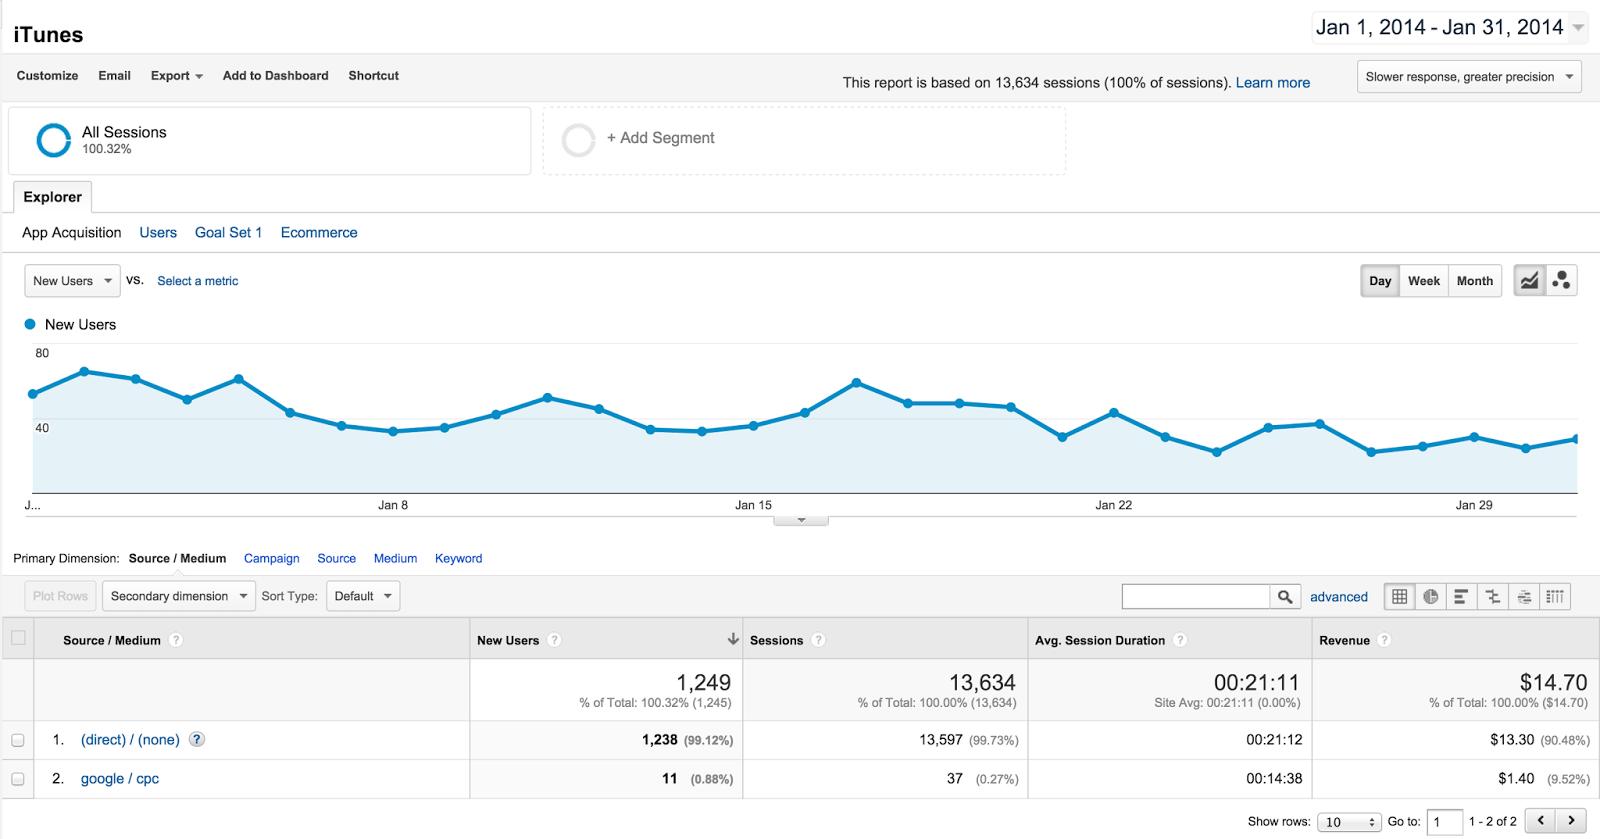Screen dimensions: 1600x839
Task: Click the Customize button
Action: 47,76
